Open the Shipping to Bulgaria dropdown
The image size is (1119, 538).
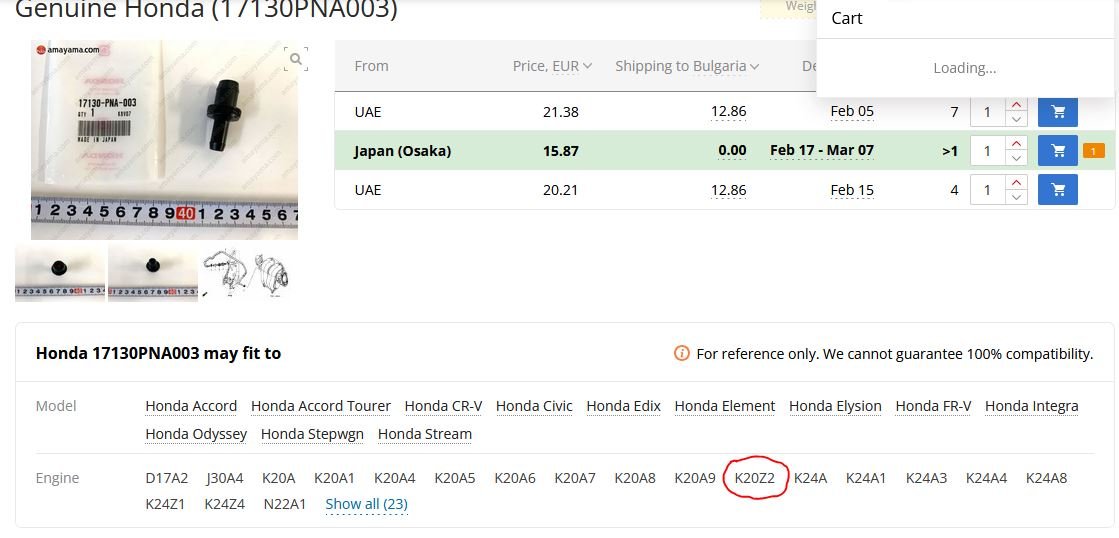click(x=686, y=66)
